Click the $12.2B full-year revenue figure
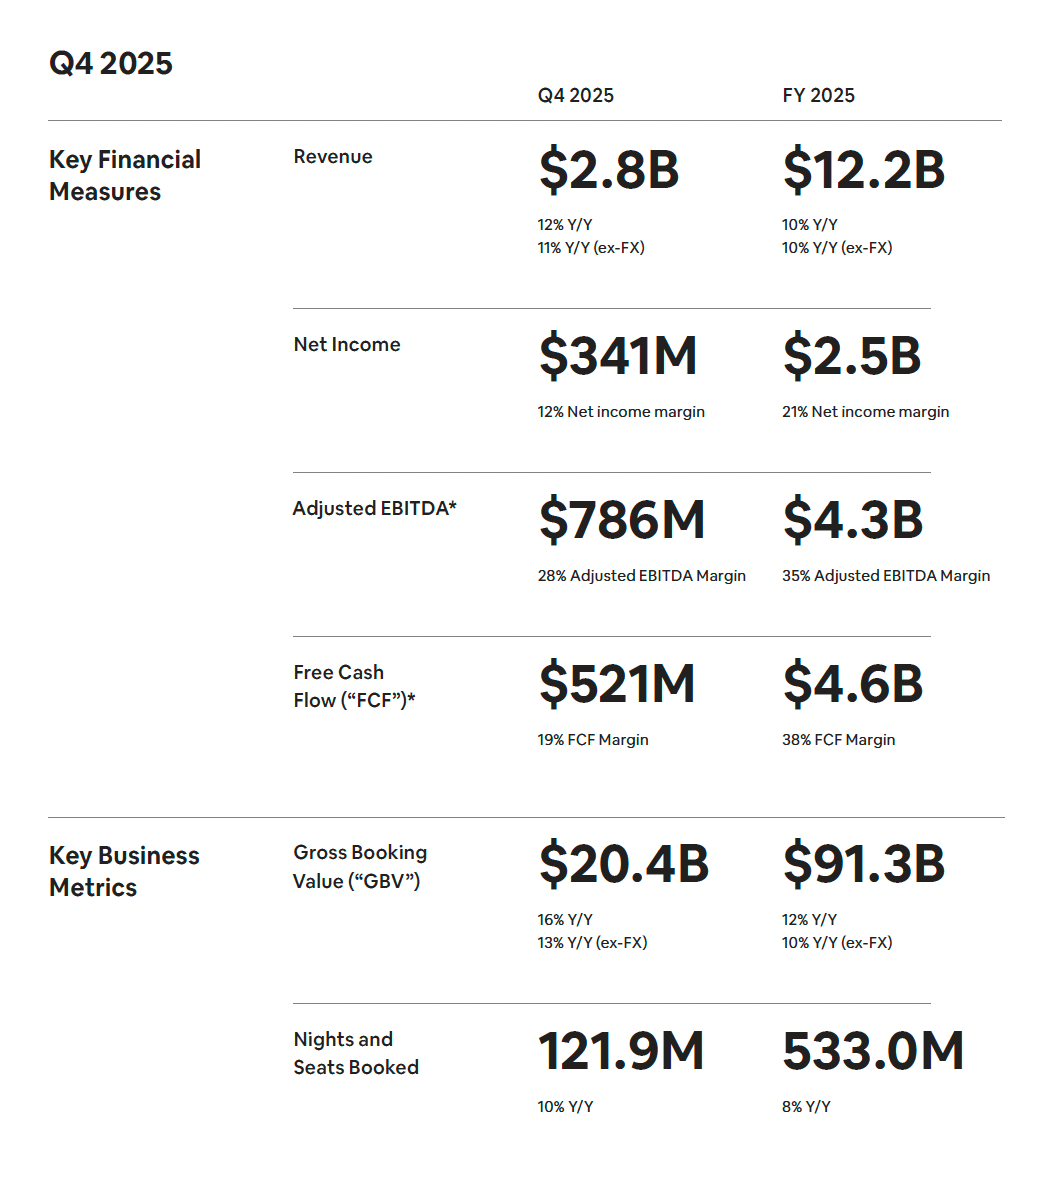Image resolution: width=1056 pixels, height=1198 pixels. coord(863,169)
